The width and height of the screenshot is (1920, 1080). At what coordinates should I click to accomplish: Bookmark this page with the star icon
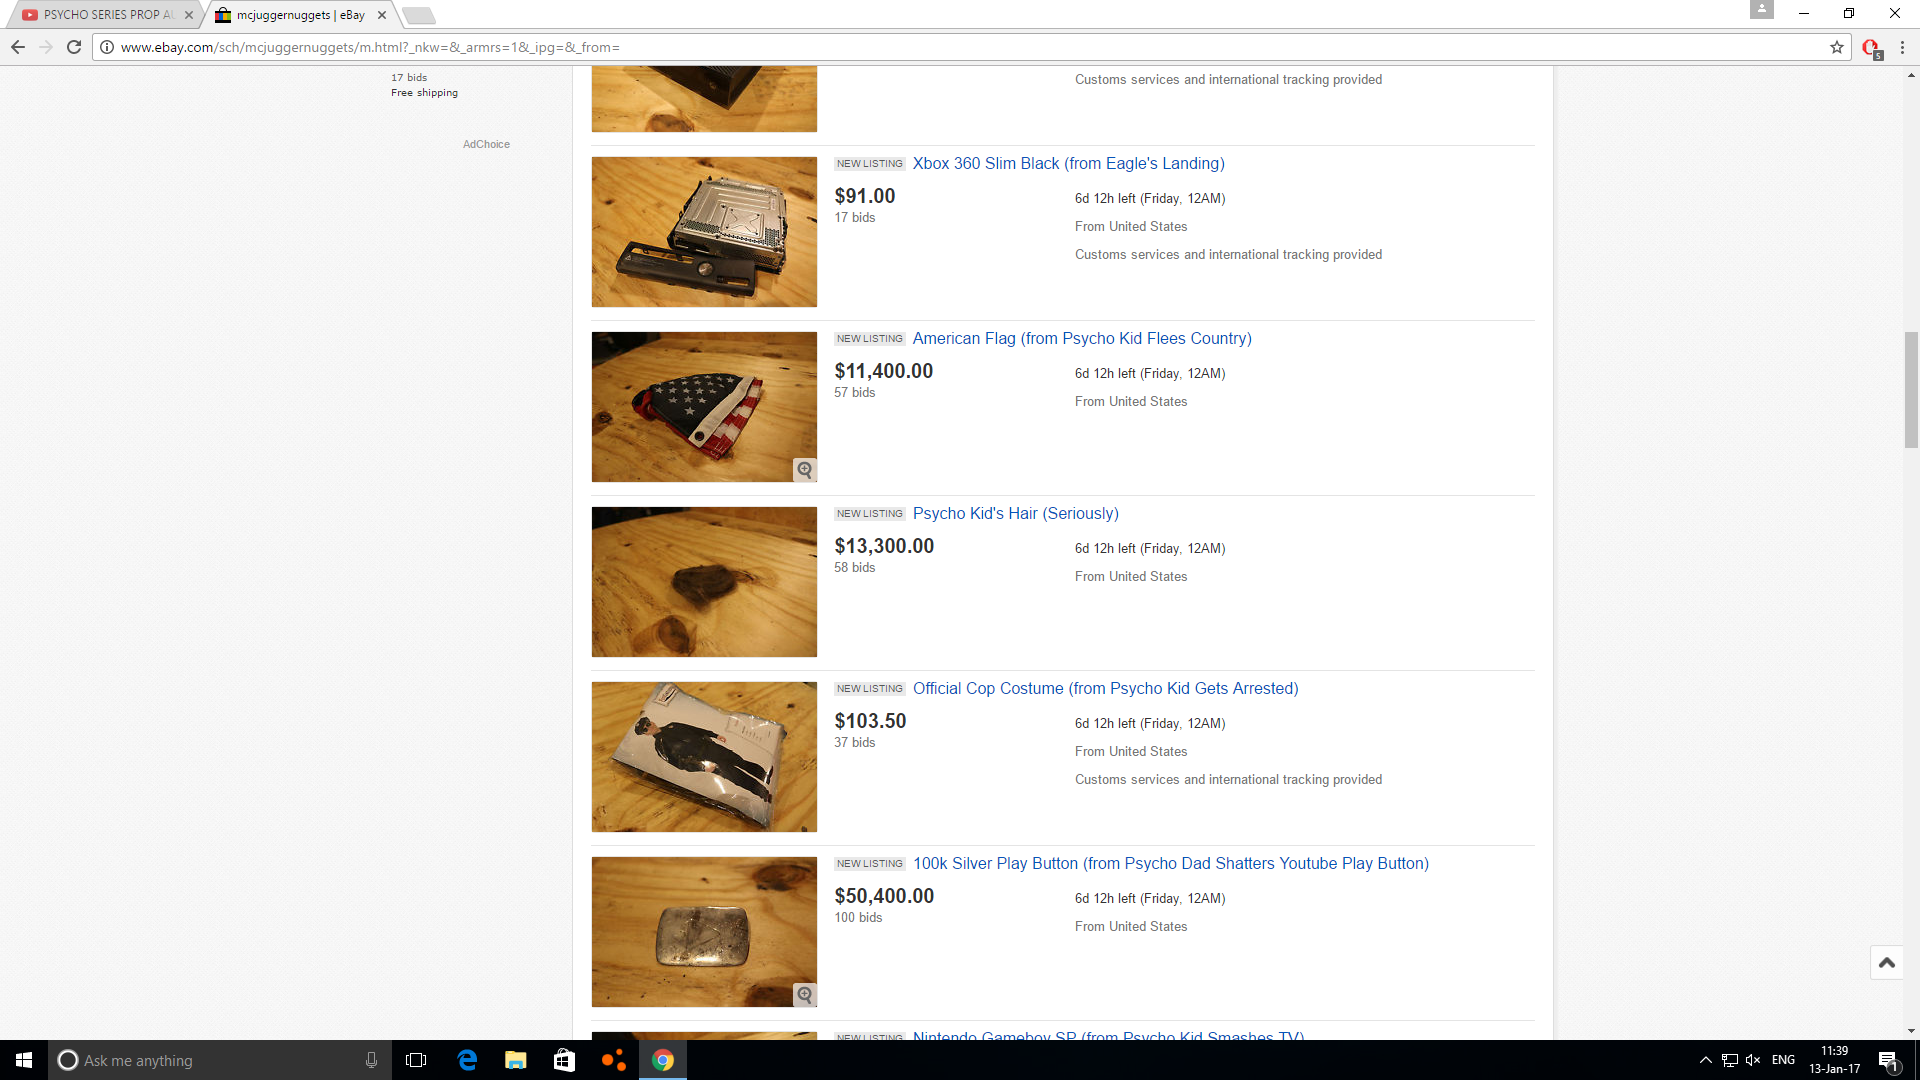pos(1837,47)
